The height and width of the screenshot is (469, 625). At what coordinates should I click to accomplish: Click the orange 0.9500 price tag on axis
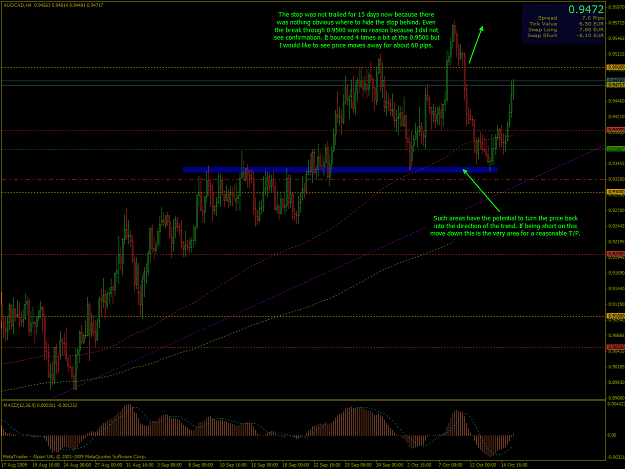point(615,67)
